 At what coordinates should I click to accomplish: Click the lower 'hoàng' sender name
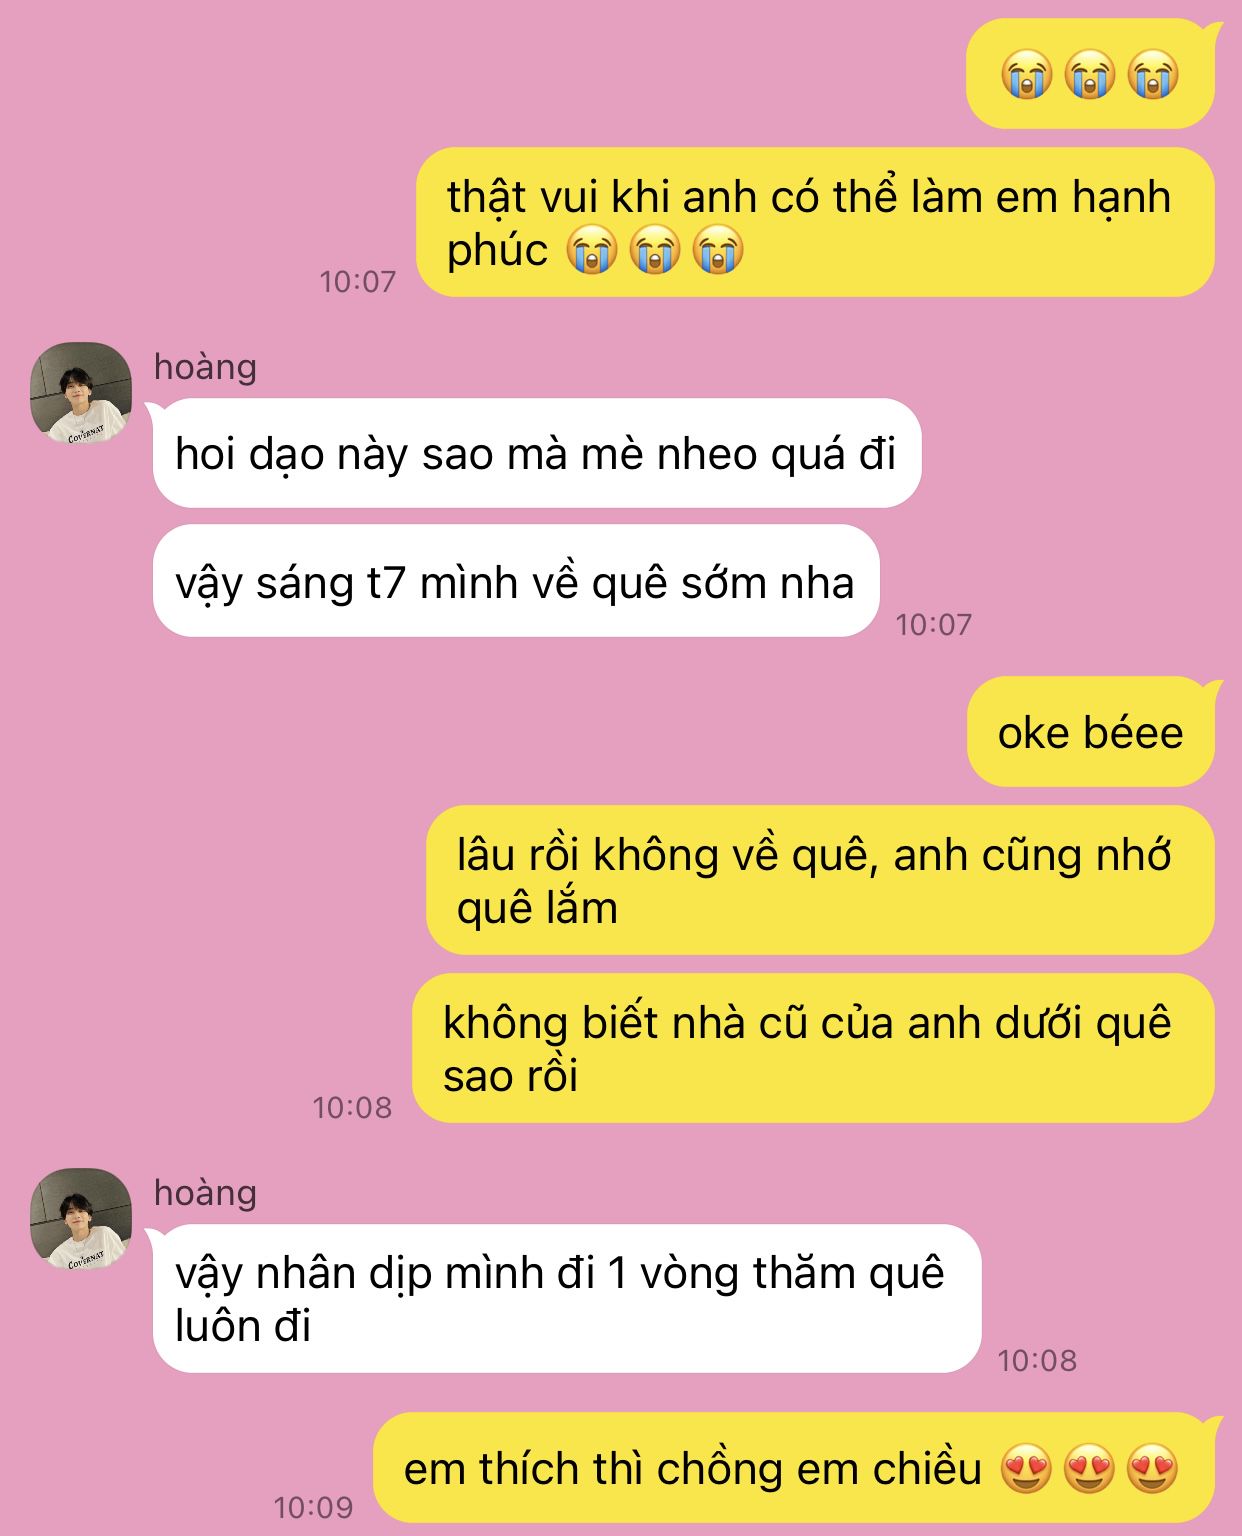pos(205,1193)
